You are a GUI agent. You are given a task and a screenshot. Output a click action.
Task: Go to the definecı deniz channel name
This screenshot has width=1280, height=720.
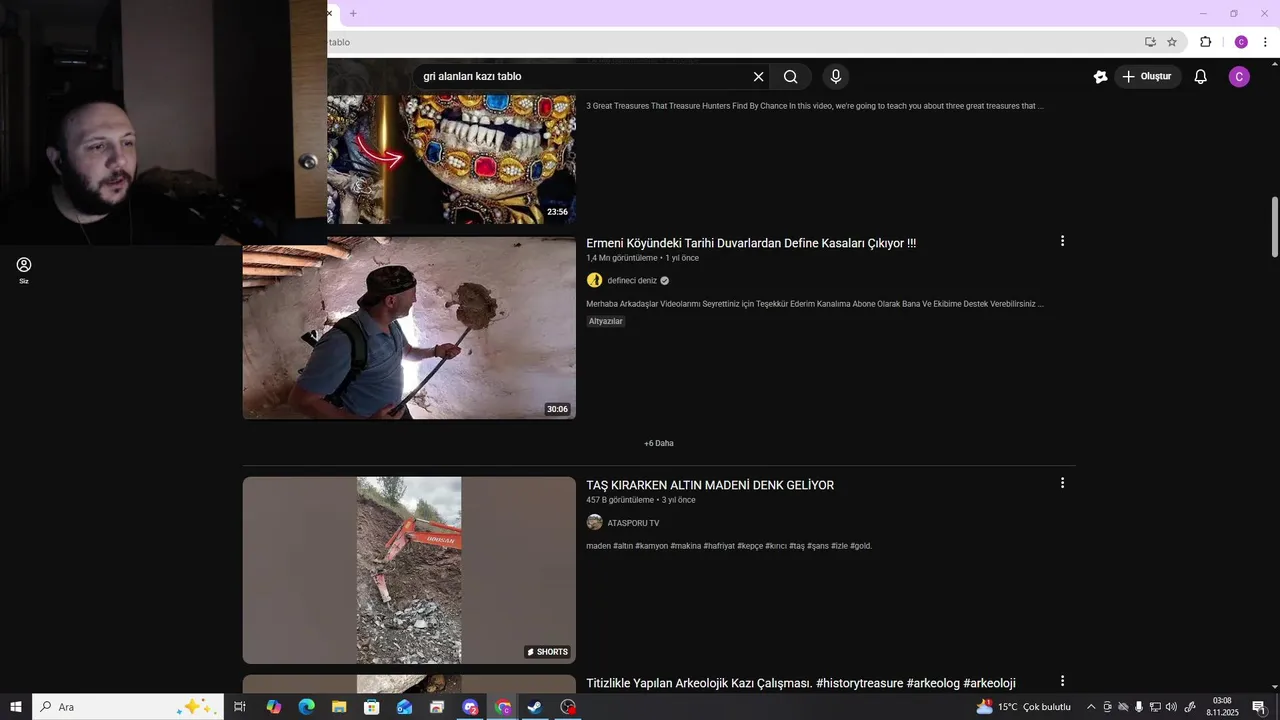632,281
